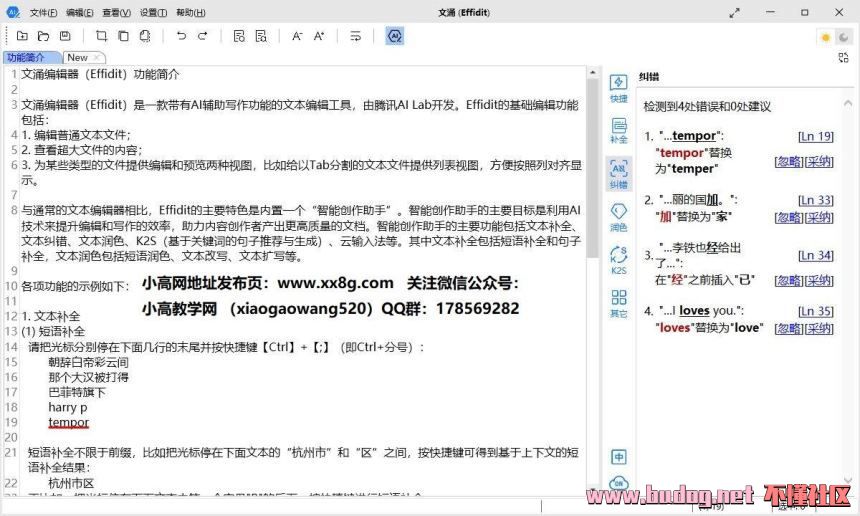Accept the insert 已 correction
860x516 pixels.
(819, 280)
